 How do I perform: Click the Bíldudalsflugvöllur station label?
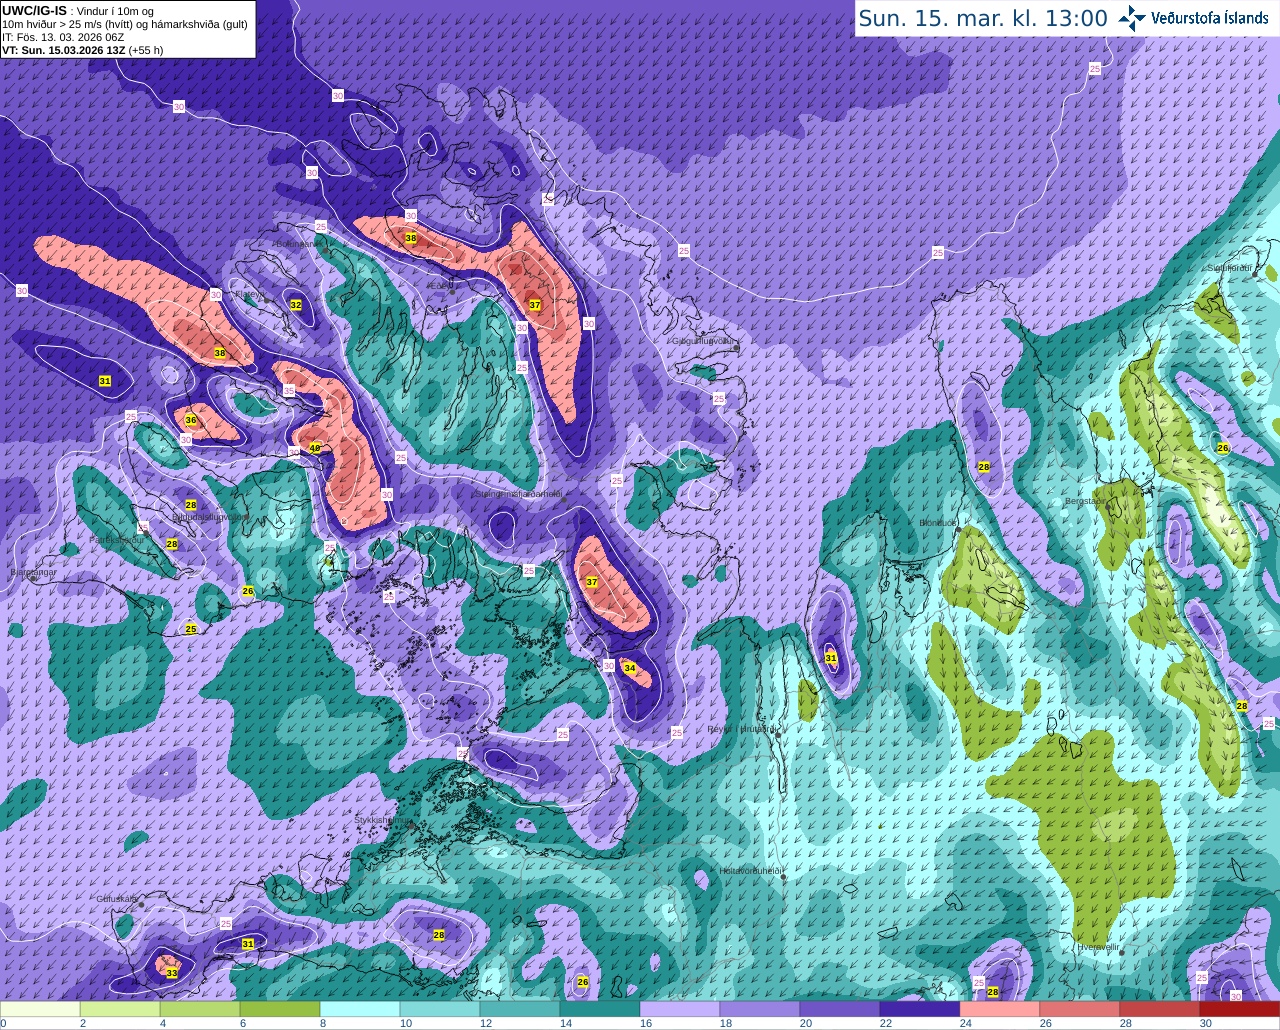(x=210, y=517)
